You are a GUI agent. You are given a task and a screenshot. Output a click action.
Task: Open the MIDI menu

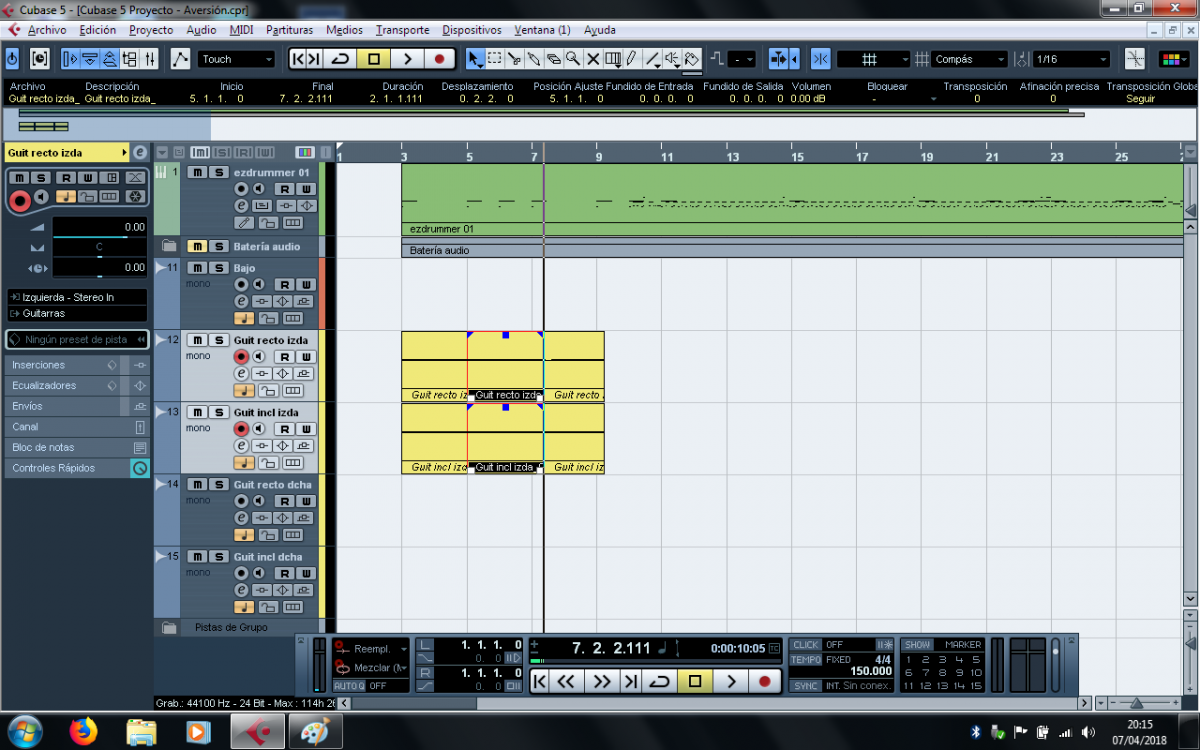click(241, 30)
